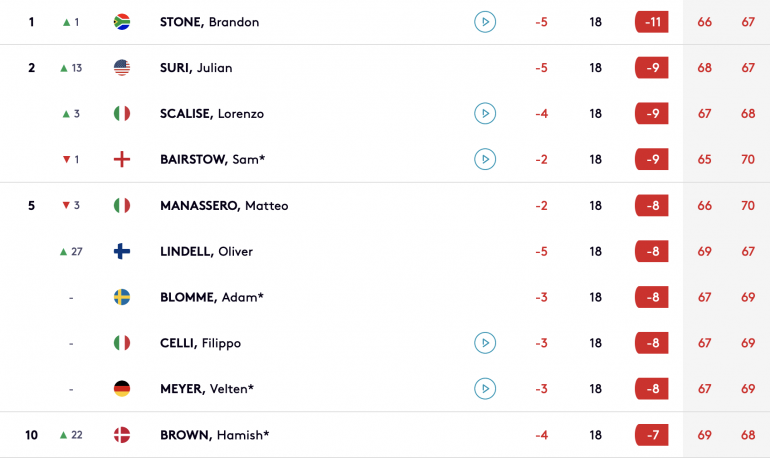Click the England flag beside Bairstow
The height and width of the screenshot is (458, 770).
pos(122,159)
